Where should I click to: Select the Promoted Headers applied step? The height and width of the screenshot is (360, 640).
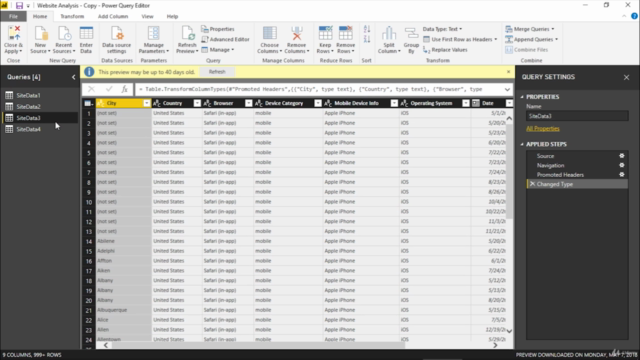577,175
